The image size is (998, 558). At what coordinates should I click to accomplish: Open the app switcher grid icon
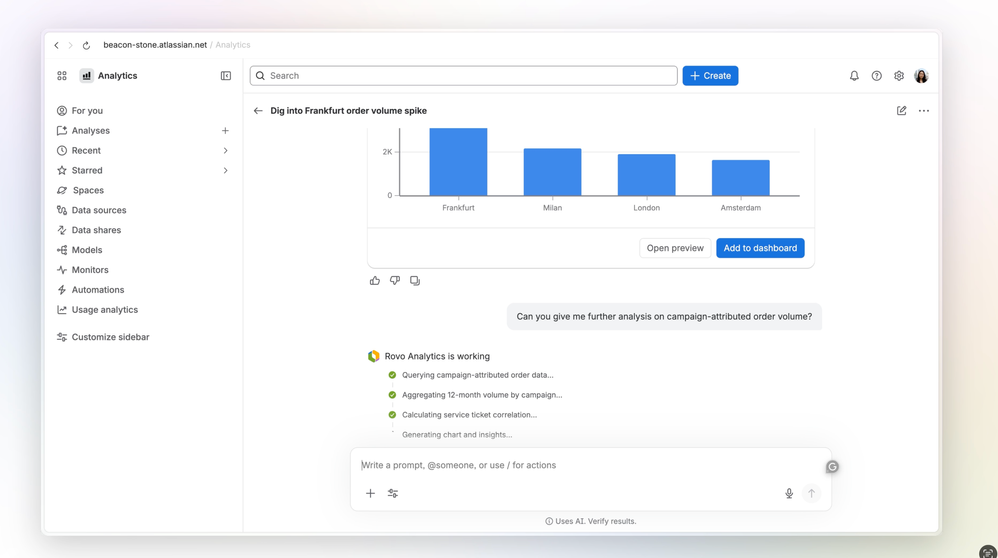tap(62, 76)
